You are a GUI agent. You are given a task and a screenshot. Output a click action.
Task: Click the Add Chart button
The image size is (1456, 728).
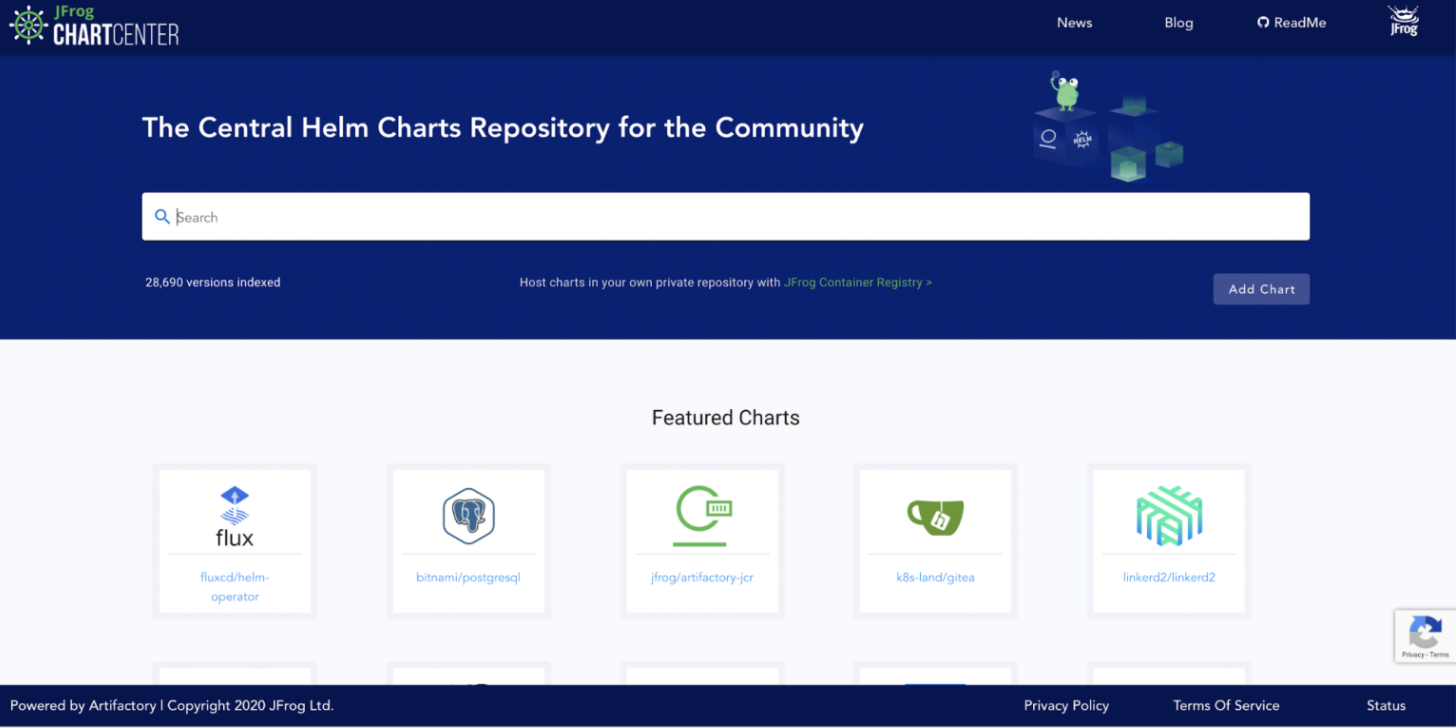pos(1262,289)
